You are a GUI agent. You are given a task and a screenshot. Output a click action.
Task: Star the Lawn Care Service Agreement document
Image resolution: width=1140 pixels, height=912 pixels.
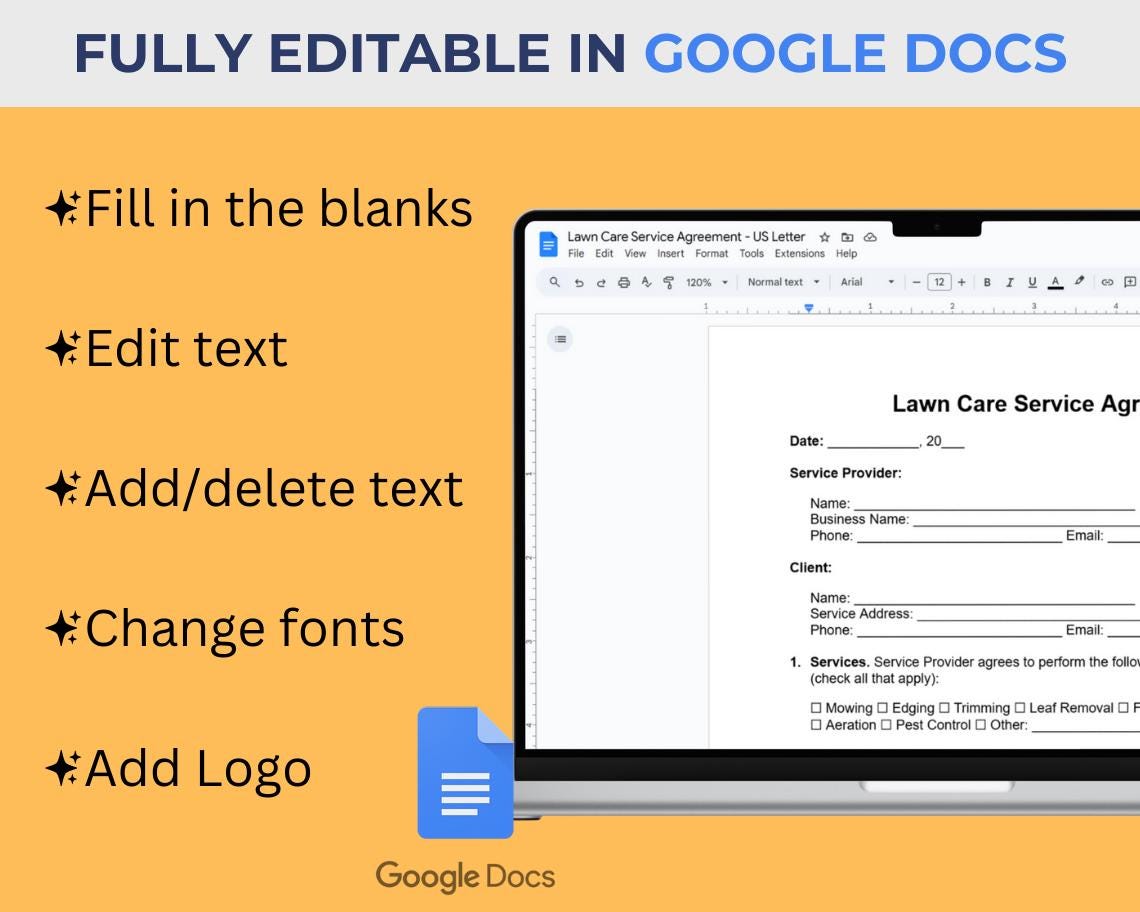(x=824, y=237)
